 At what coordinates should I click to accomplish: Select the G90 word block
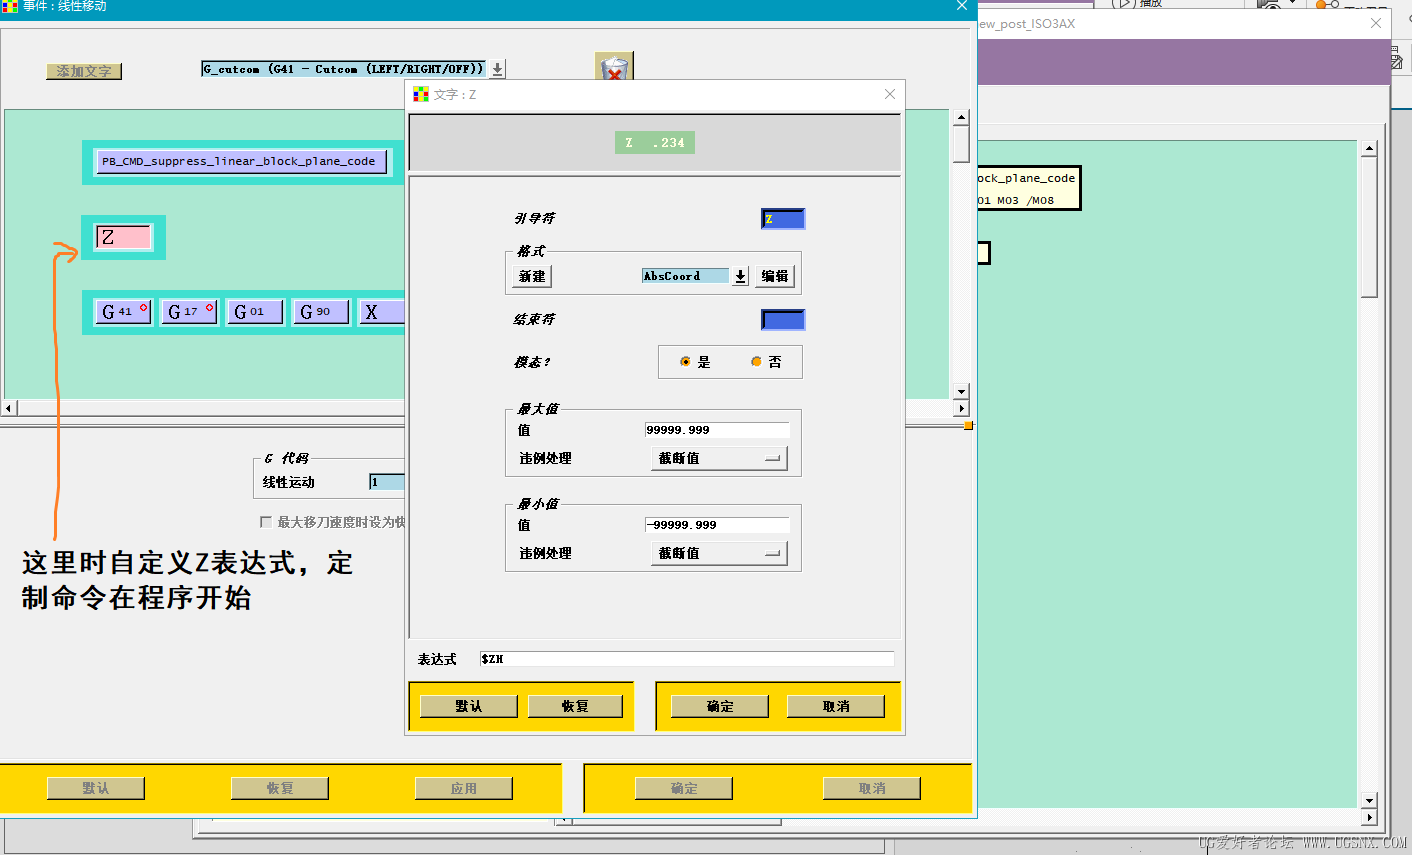pos(322,312)
